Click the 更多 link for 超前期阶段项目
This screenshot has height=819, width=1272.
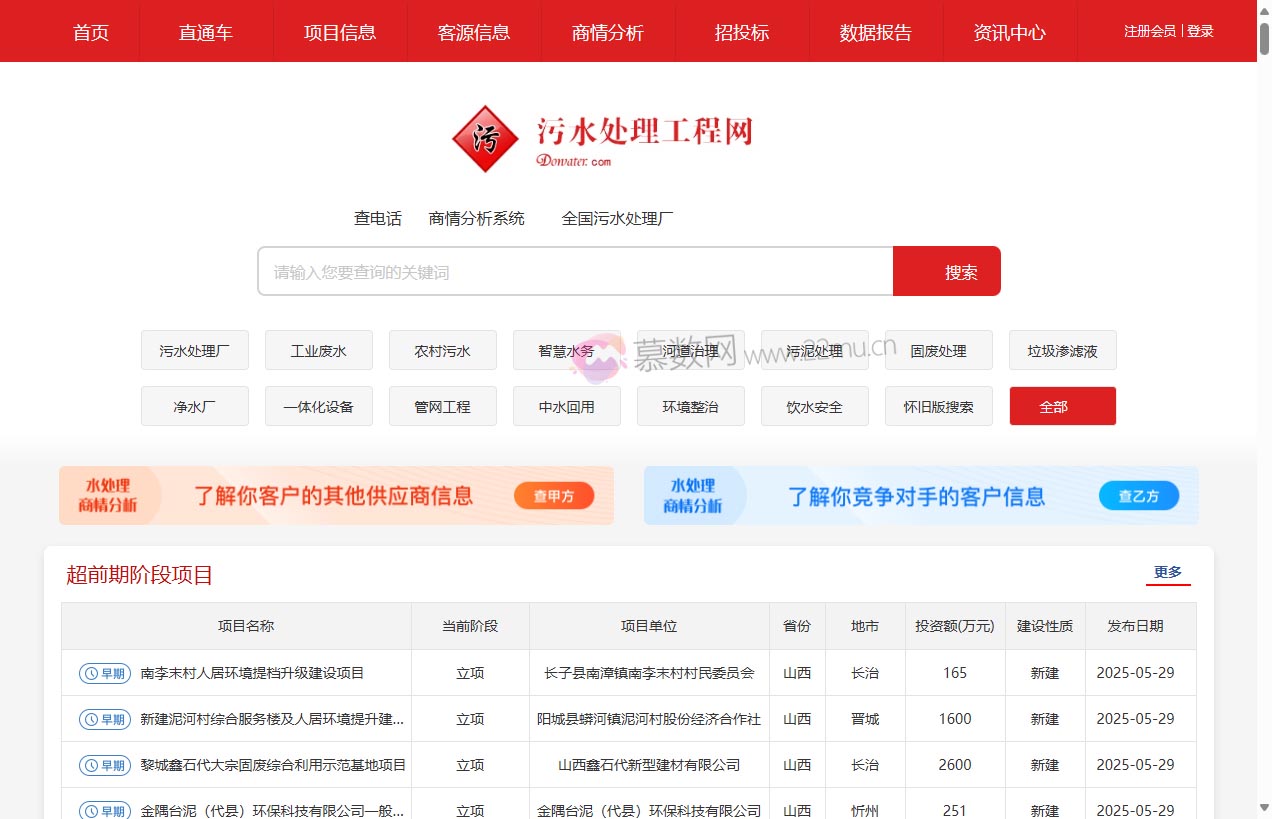(x=1167, y=571)
